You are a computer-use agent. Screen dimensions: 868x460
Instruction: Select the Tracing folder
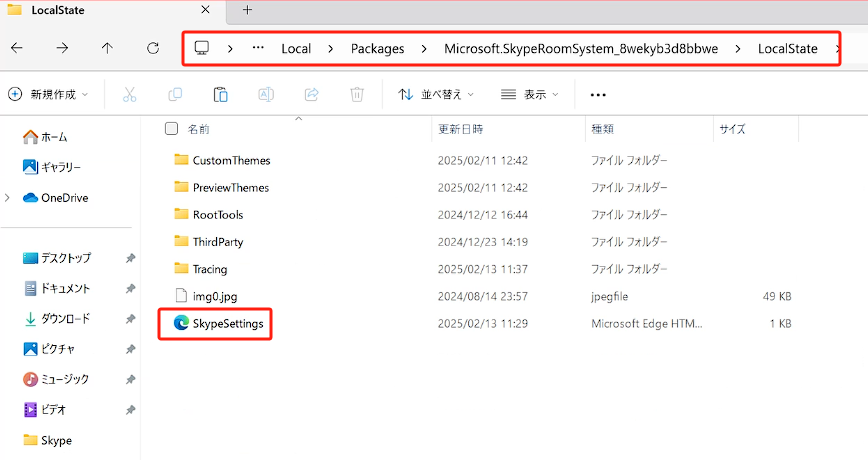[210, 269]
